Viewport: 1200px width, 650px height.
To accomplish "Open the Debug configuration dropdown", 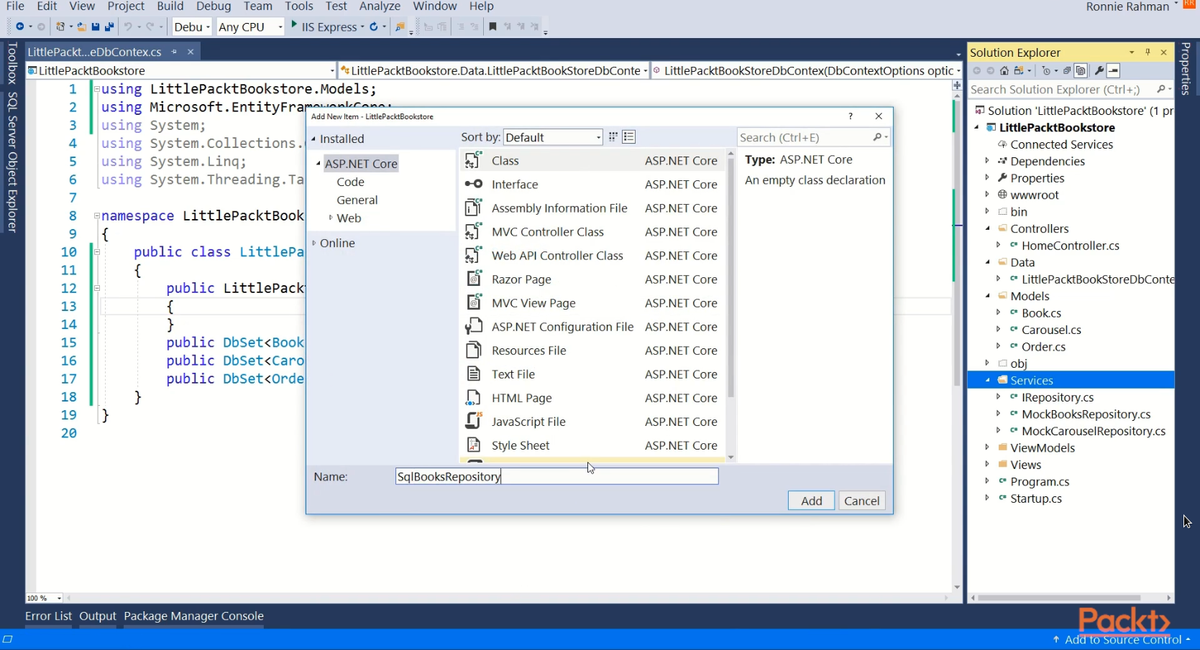I will (191, 27).
